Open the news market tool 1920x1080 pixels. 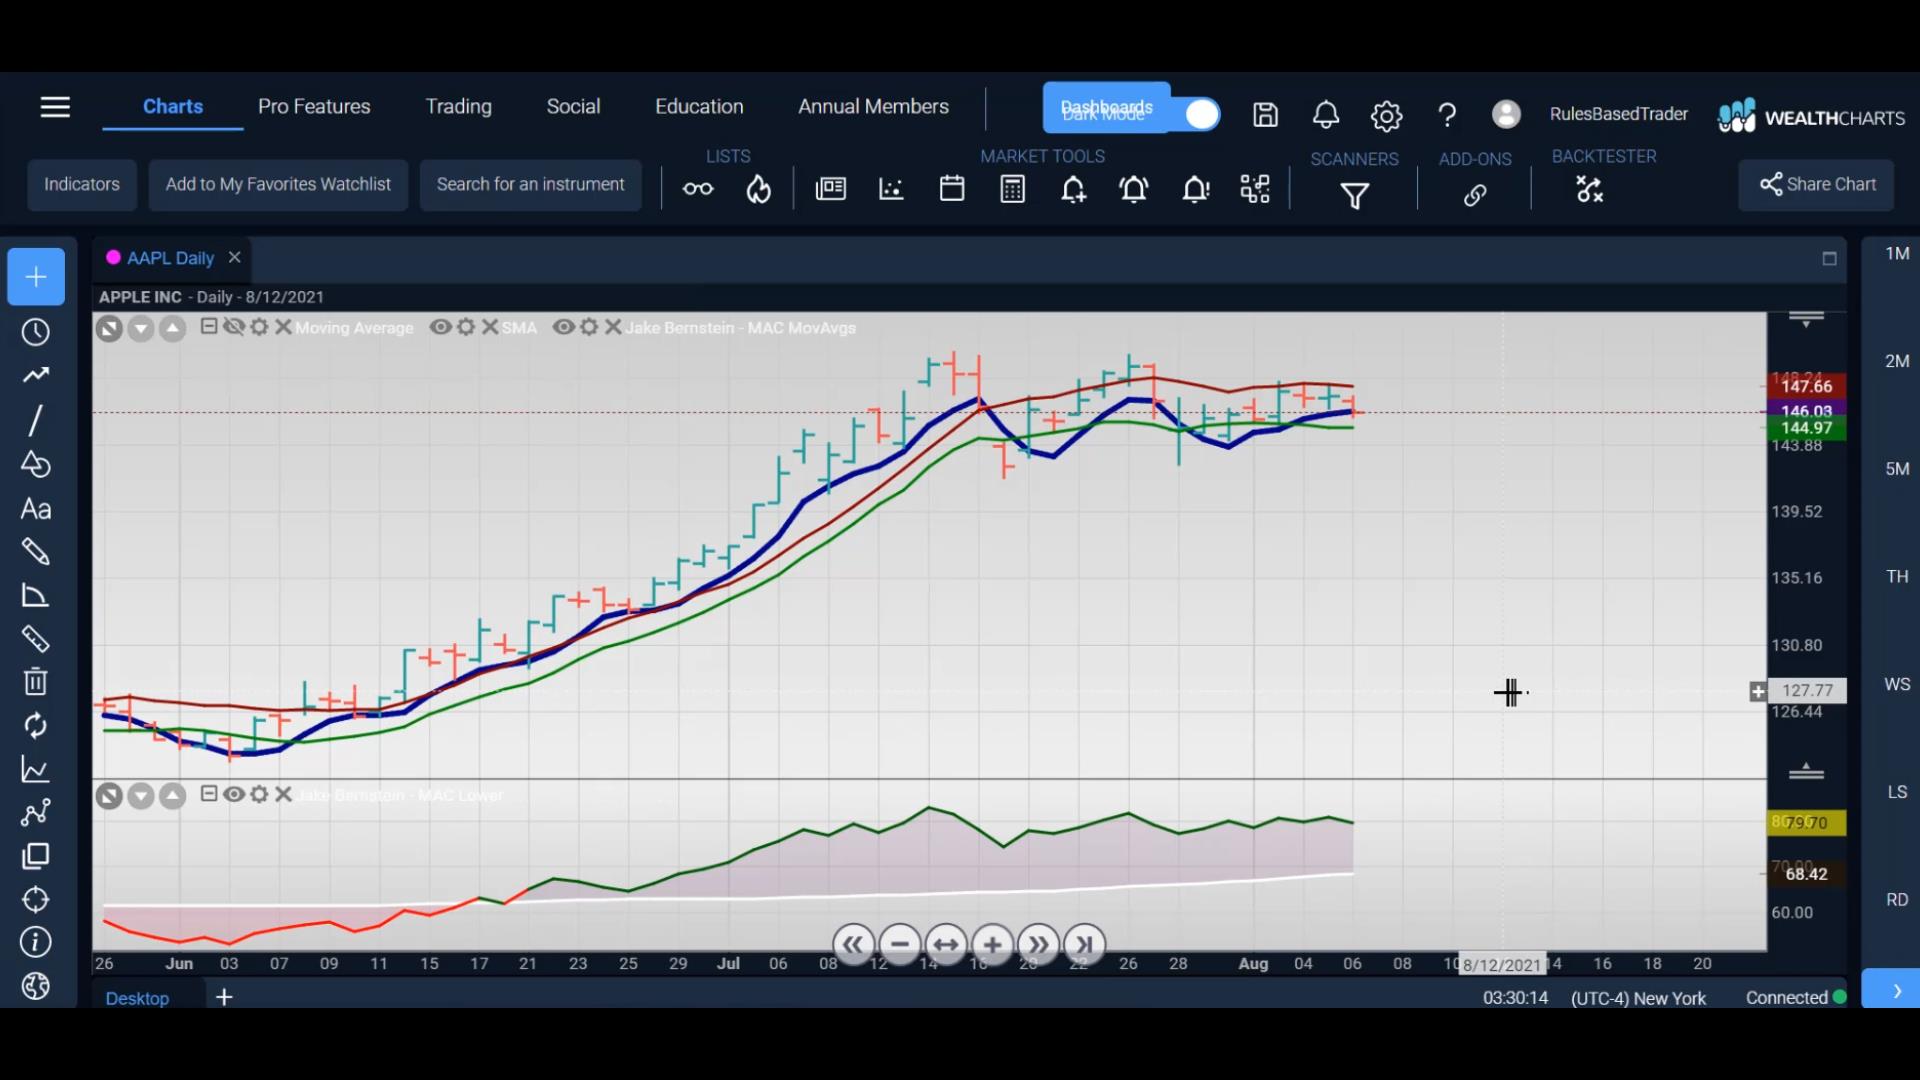pos(831,189)
